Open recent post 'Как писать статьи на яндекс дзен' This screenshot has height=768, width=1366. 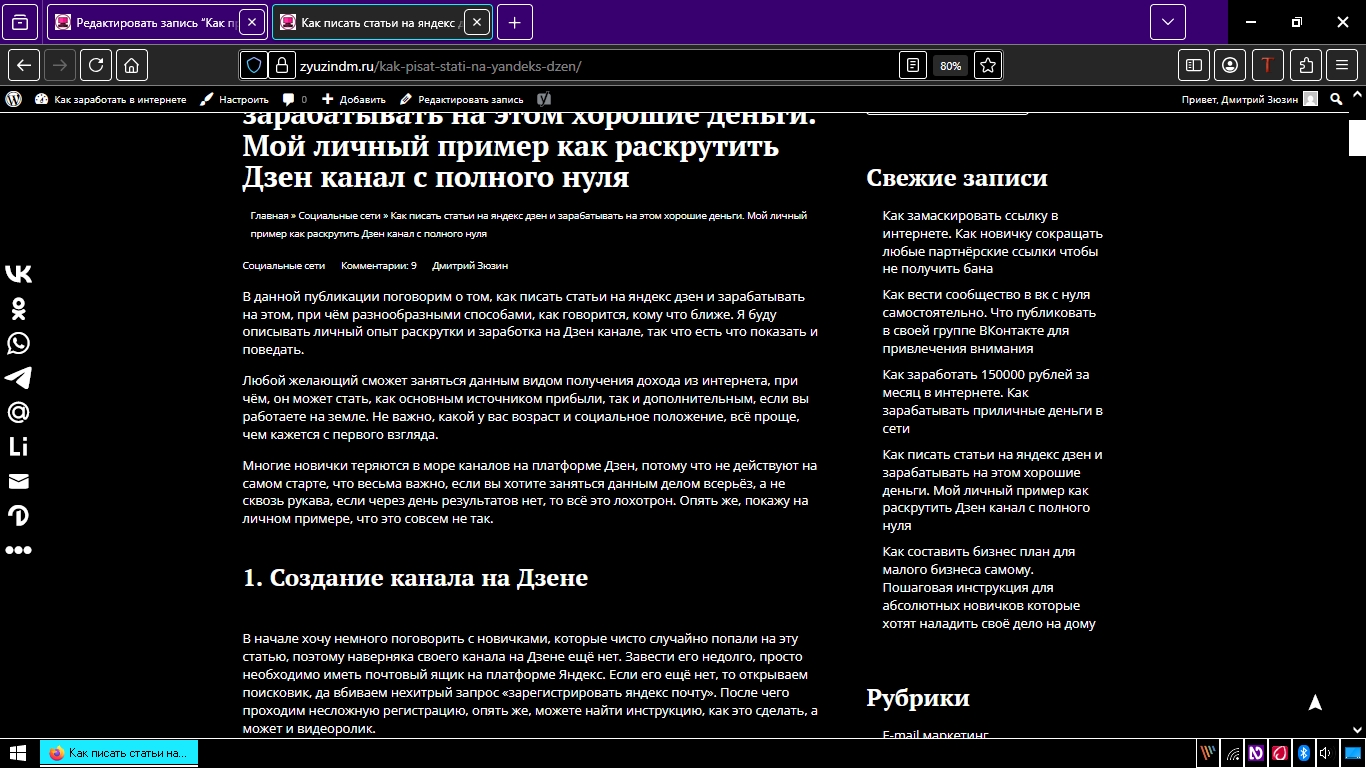pyautogui.click(x=992, y=490)
